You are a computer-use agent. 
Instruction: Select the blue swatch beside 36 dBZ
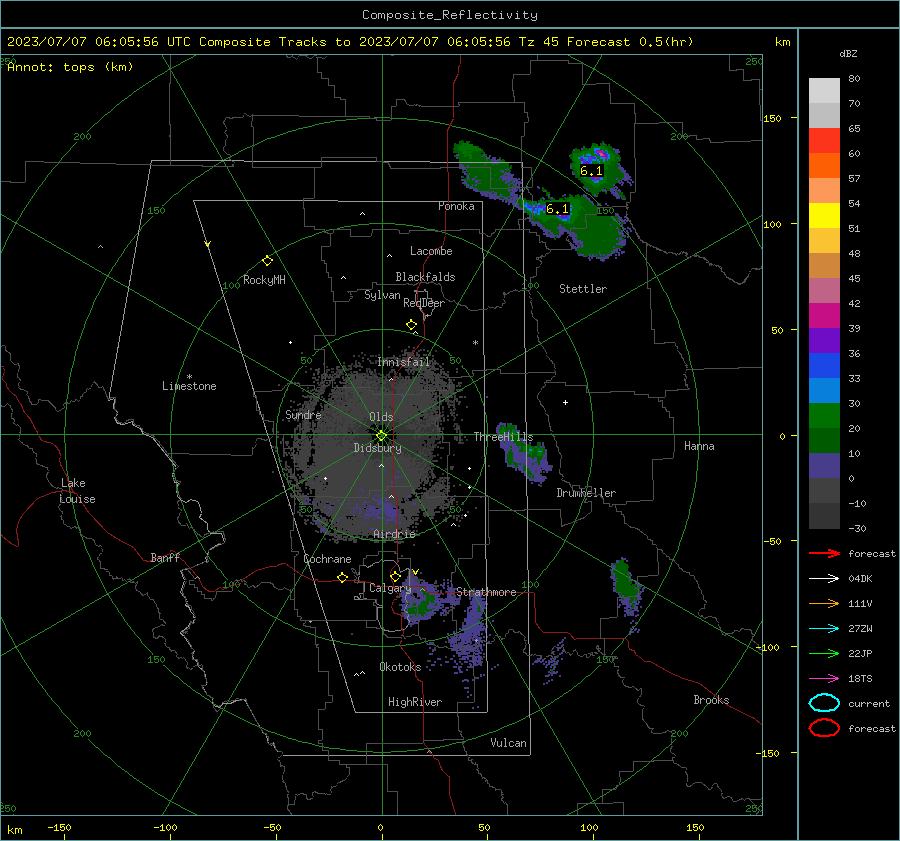(x=824, y=365)
